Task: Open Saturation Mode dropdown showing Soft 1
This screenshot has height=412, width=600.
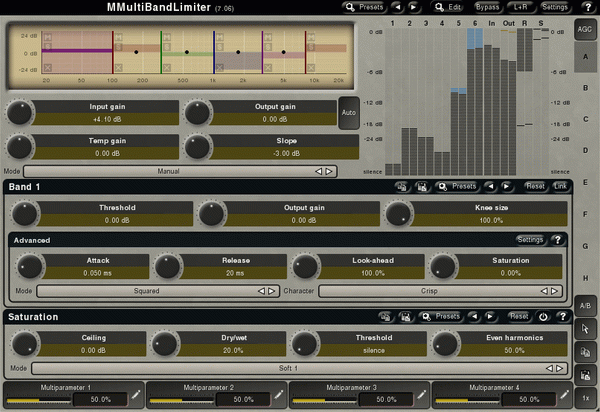Action: pos(299,368)
